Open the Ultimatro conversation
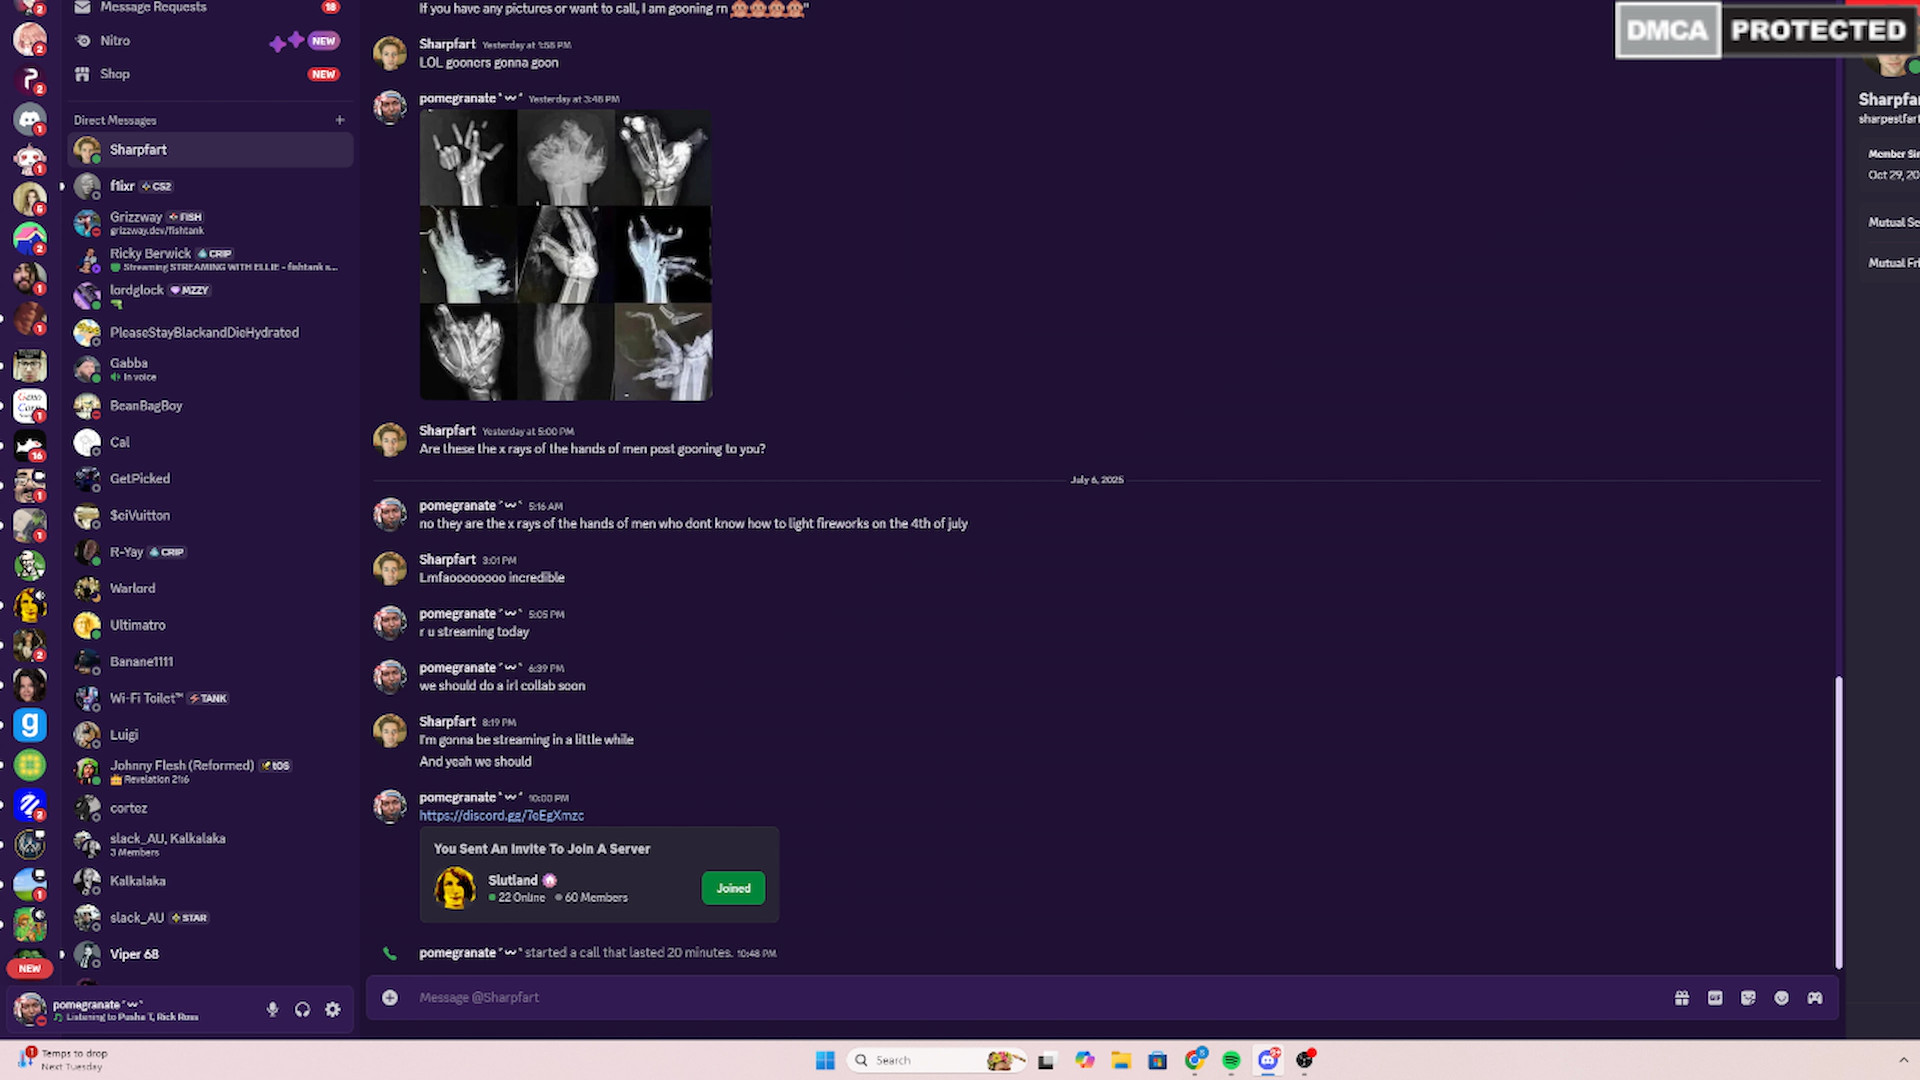The height and width of the screenshot is (1080, 1920). (210, 625)
